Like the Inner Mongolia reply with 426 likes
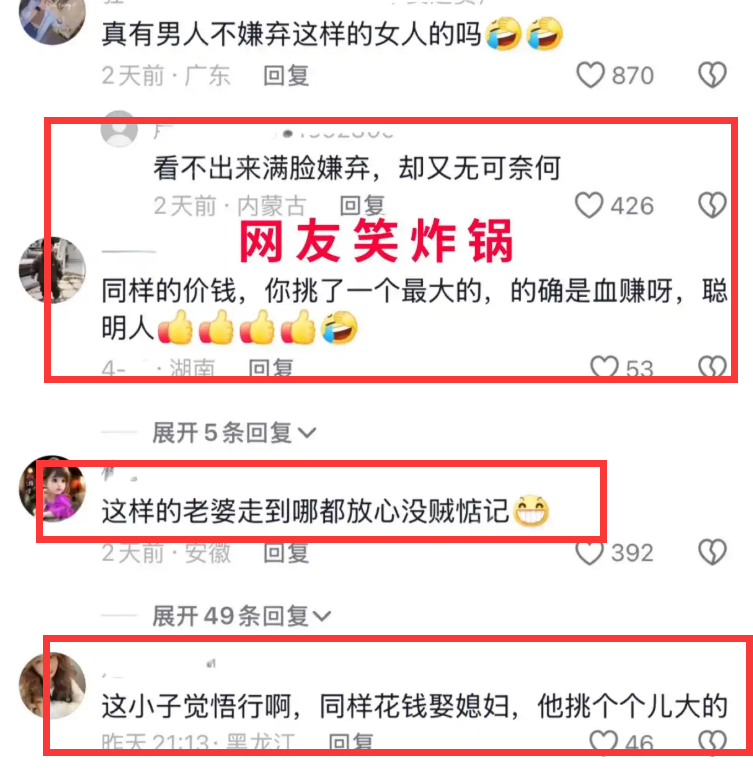 coord(589,205)
